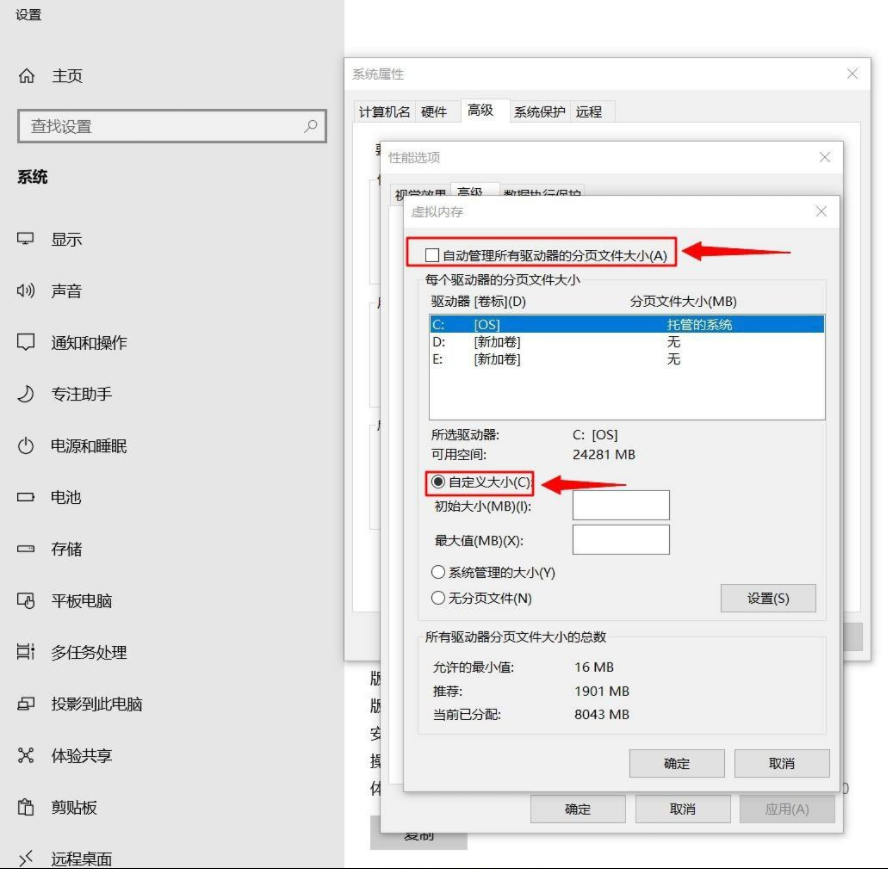888x869 pixels.
Task: Select drive D: [新加卷] row
Action: (x=627, y=342)
